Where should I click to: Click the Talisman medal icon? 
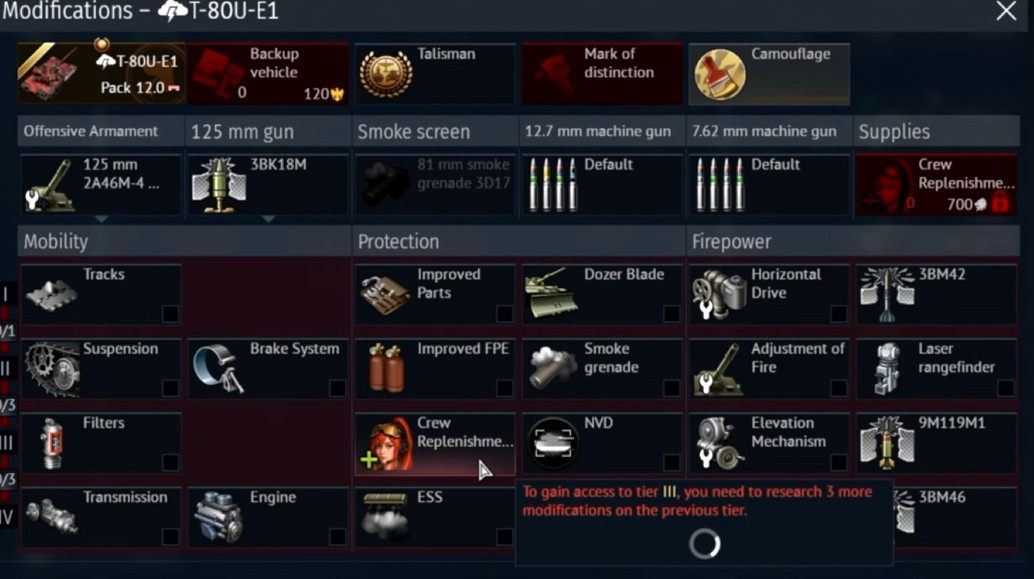point(386,74)
